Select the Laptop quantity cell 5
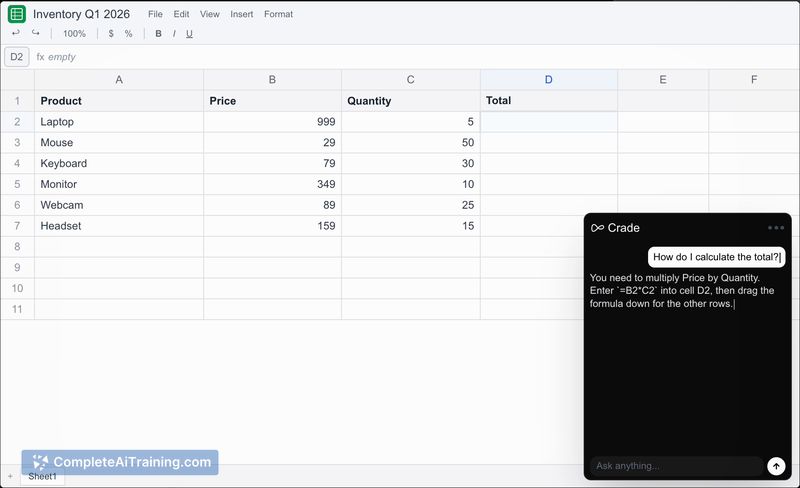Image resolution: width=800 pixels, height=488 pixels. click(x=411, y=121)
